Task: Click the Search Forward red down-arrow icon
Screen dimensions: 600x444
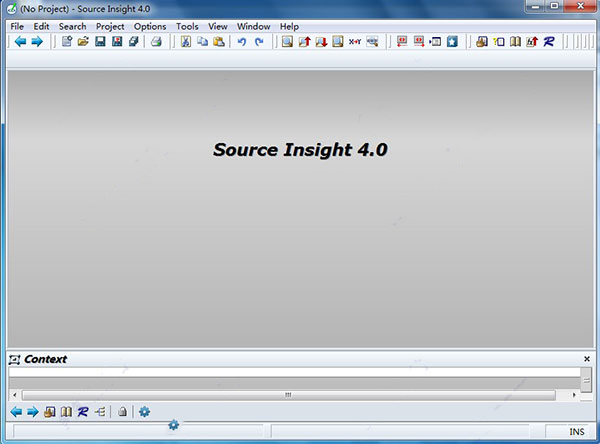Action: 321,41
